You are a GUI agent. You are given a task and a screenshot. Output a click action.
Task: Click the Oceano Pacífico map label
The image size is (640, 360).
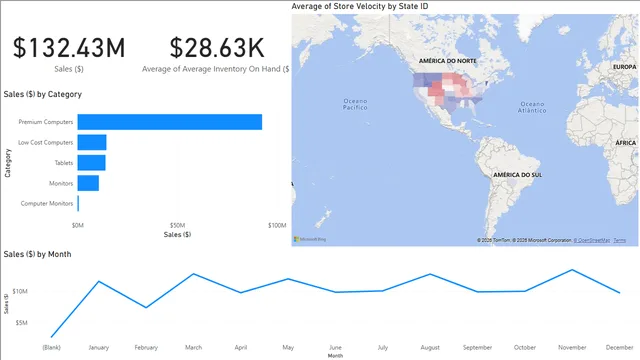[x=355, y=104]
